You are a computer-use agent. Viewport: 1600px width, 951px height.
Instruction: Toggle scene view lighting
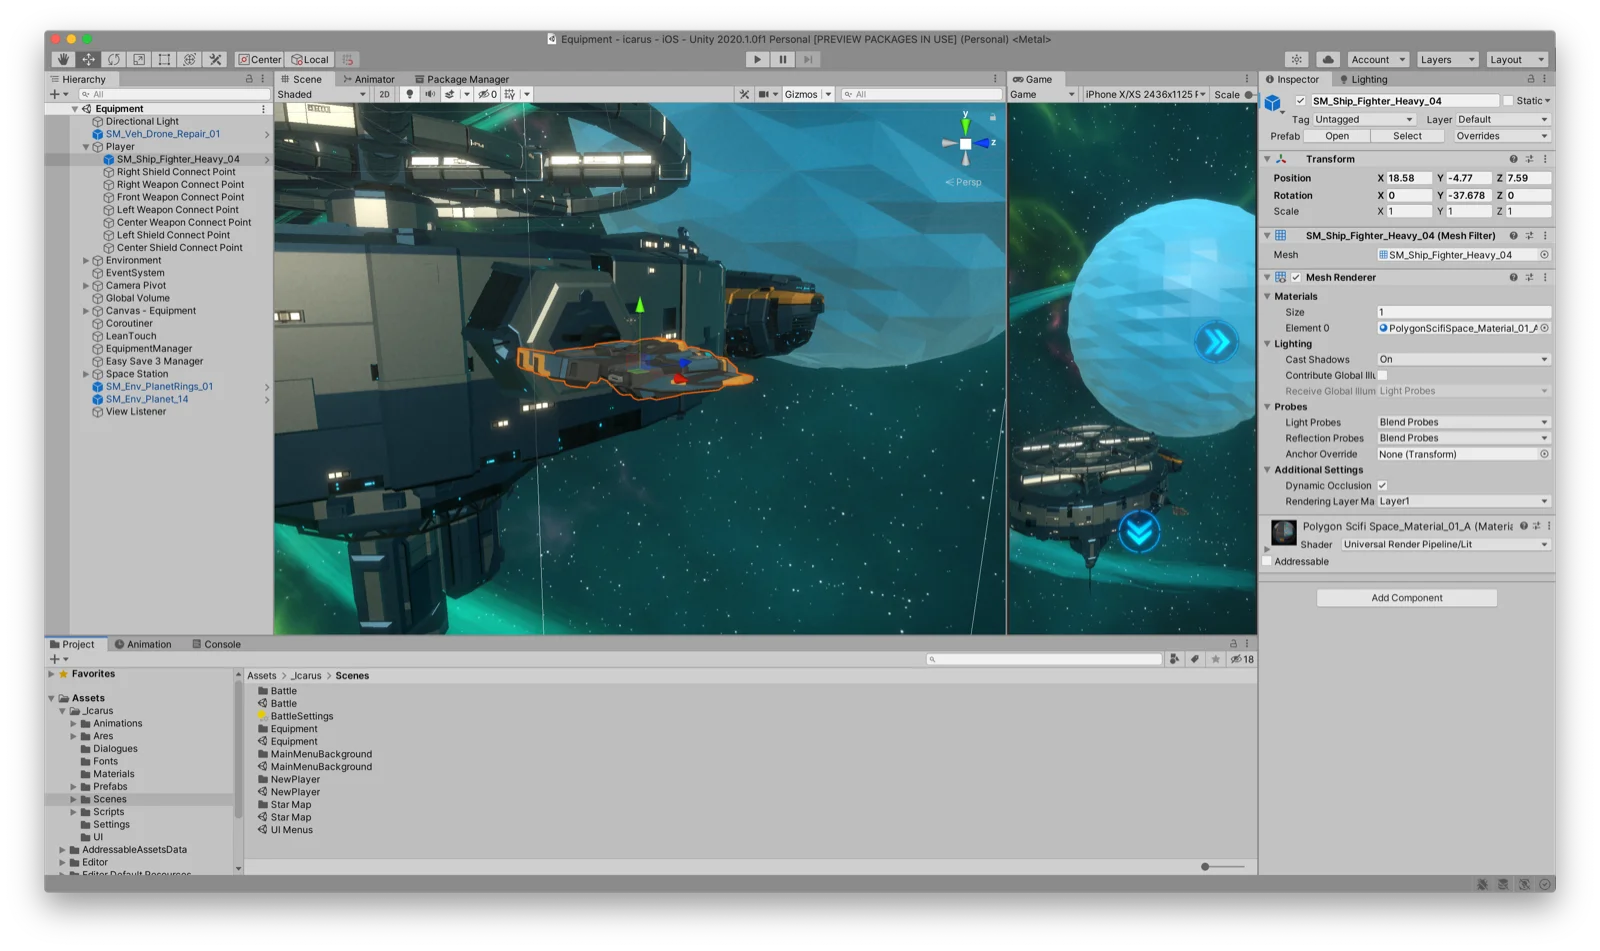[x=409, y=93]
